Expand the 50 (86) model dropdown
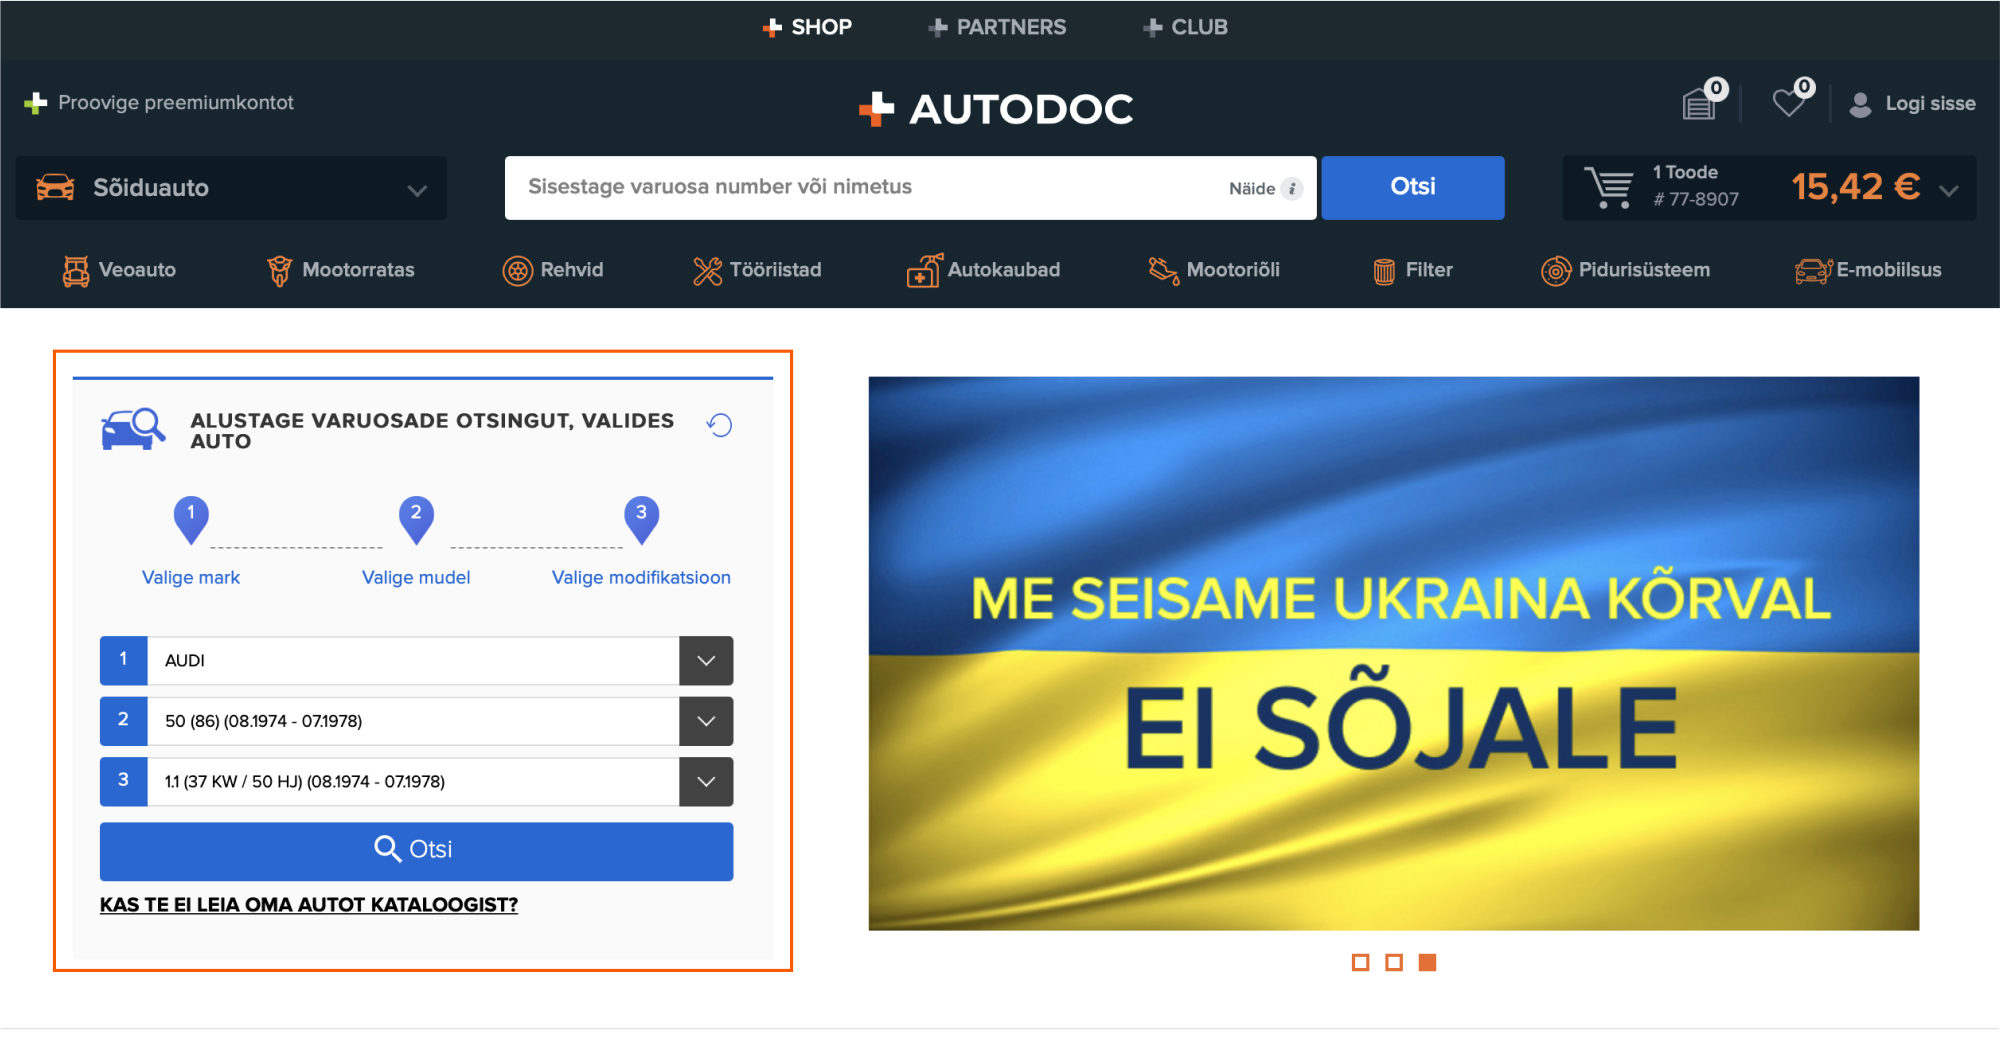 tap(706, 721)
